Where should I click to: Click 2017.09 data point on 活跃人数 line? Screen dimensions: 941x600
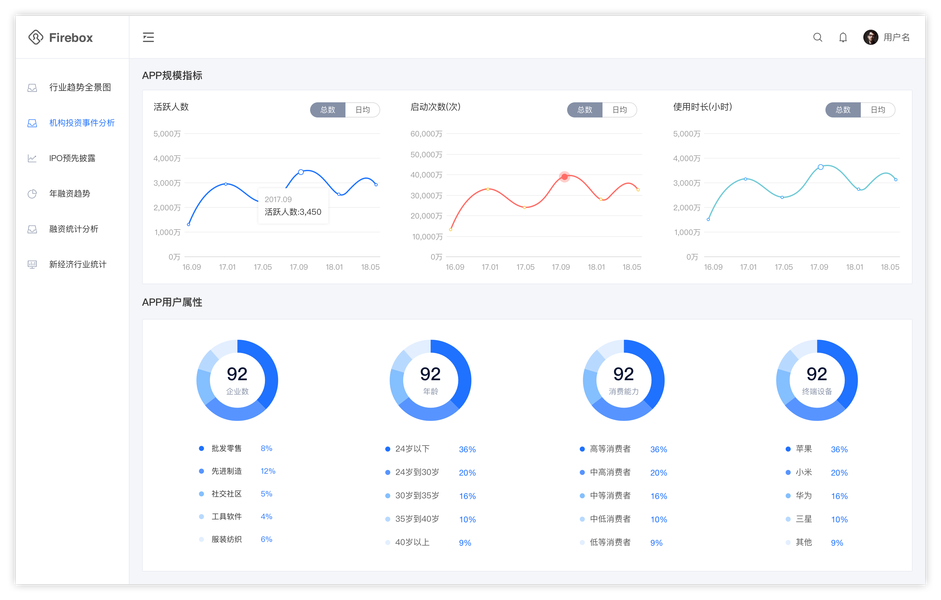[x=301, y=172]
